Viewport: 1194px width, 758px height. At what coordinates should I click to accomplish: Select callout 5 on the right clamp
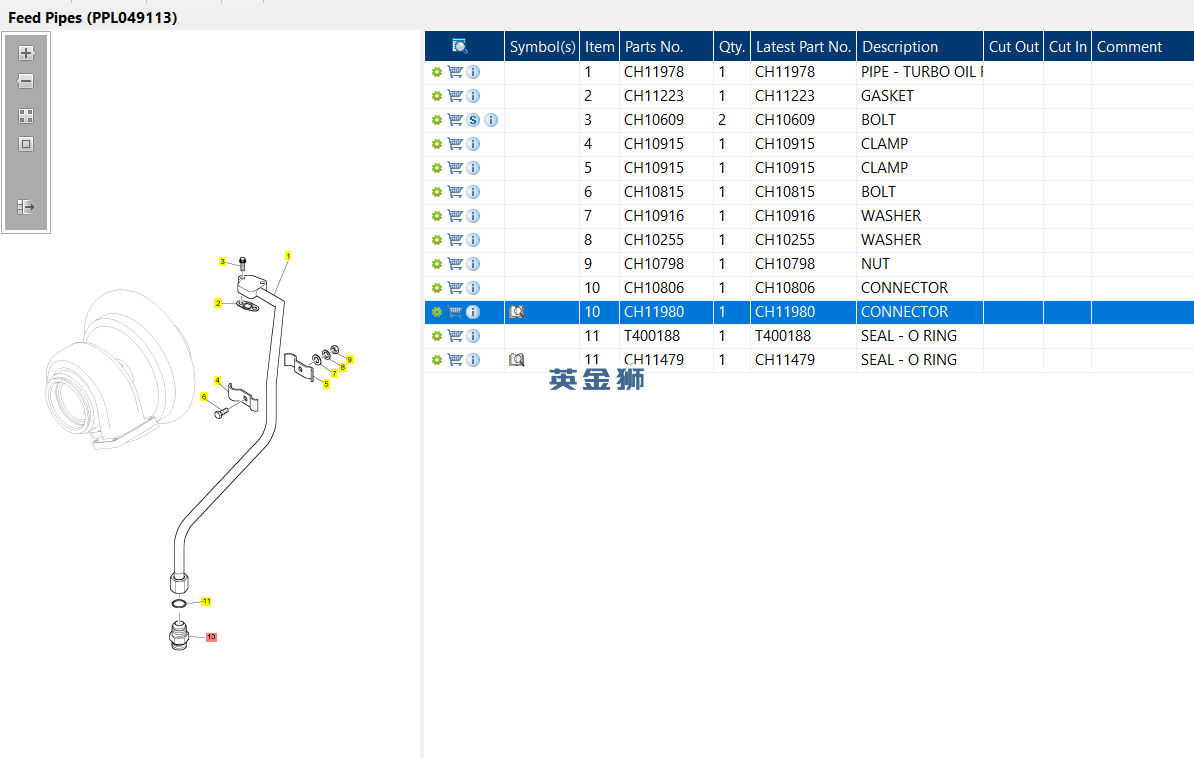[326, 384]
